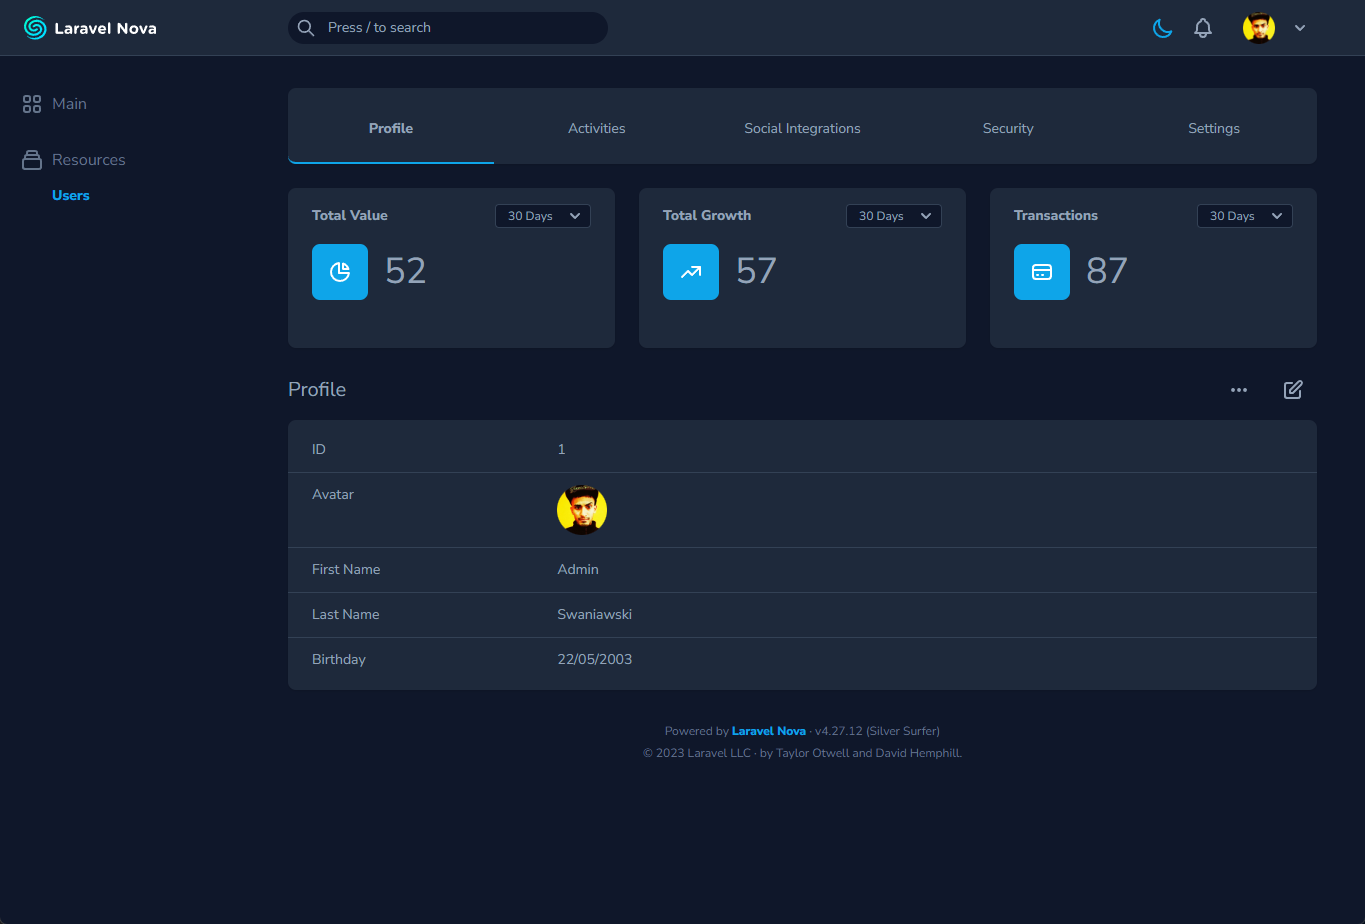Screen dimensions: 1365x924
Task: Click the user avatar thumbnail in the profile
Action: click(581, 509)
